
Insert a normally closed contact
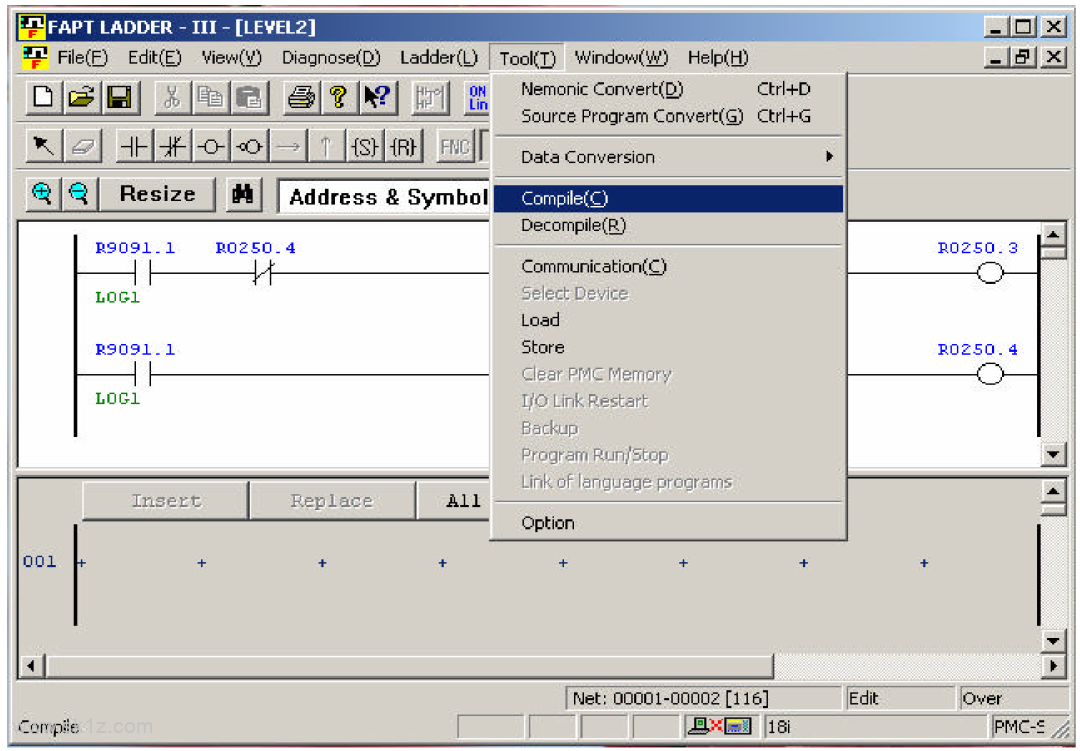pyautogui.click(x=173, y=146)
